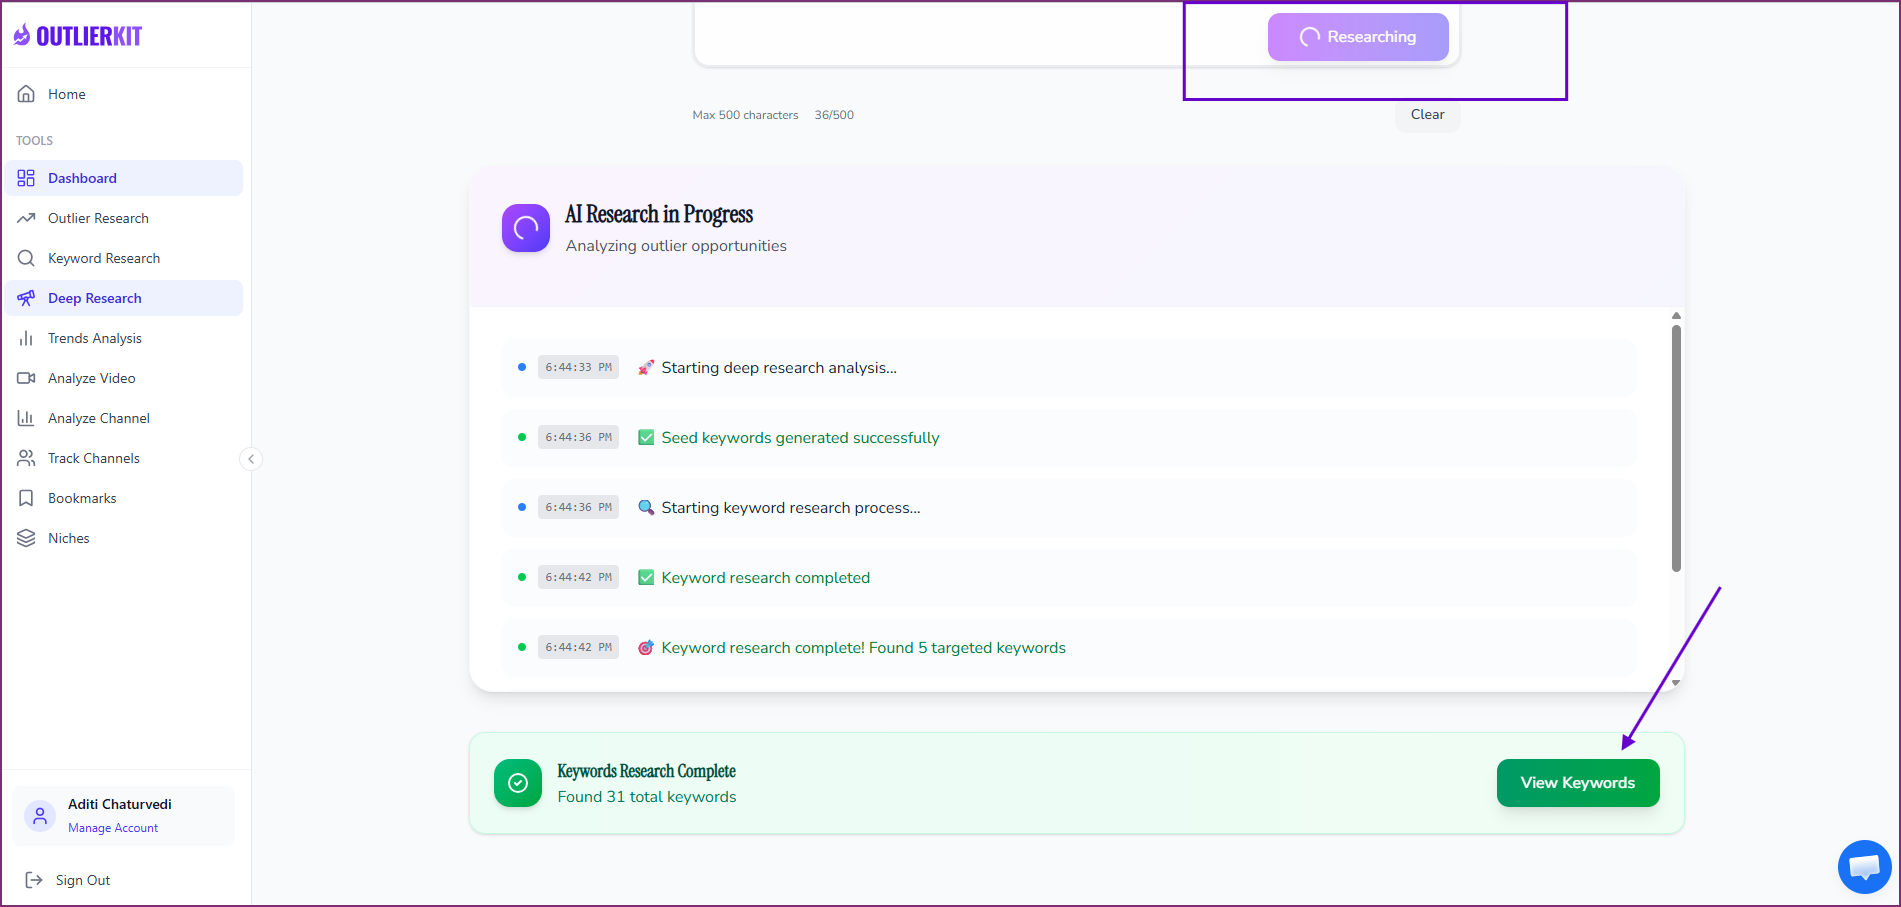Select Sign Out at the bottom
Image resolution: width=1901 pixels, height=907 pixels.
(83, 879)
